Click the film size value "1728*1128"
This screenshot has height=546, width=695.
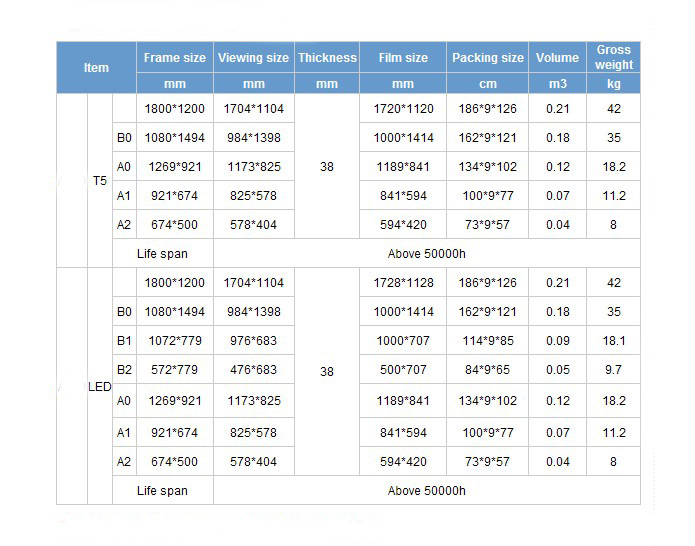coord(403,283)
